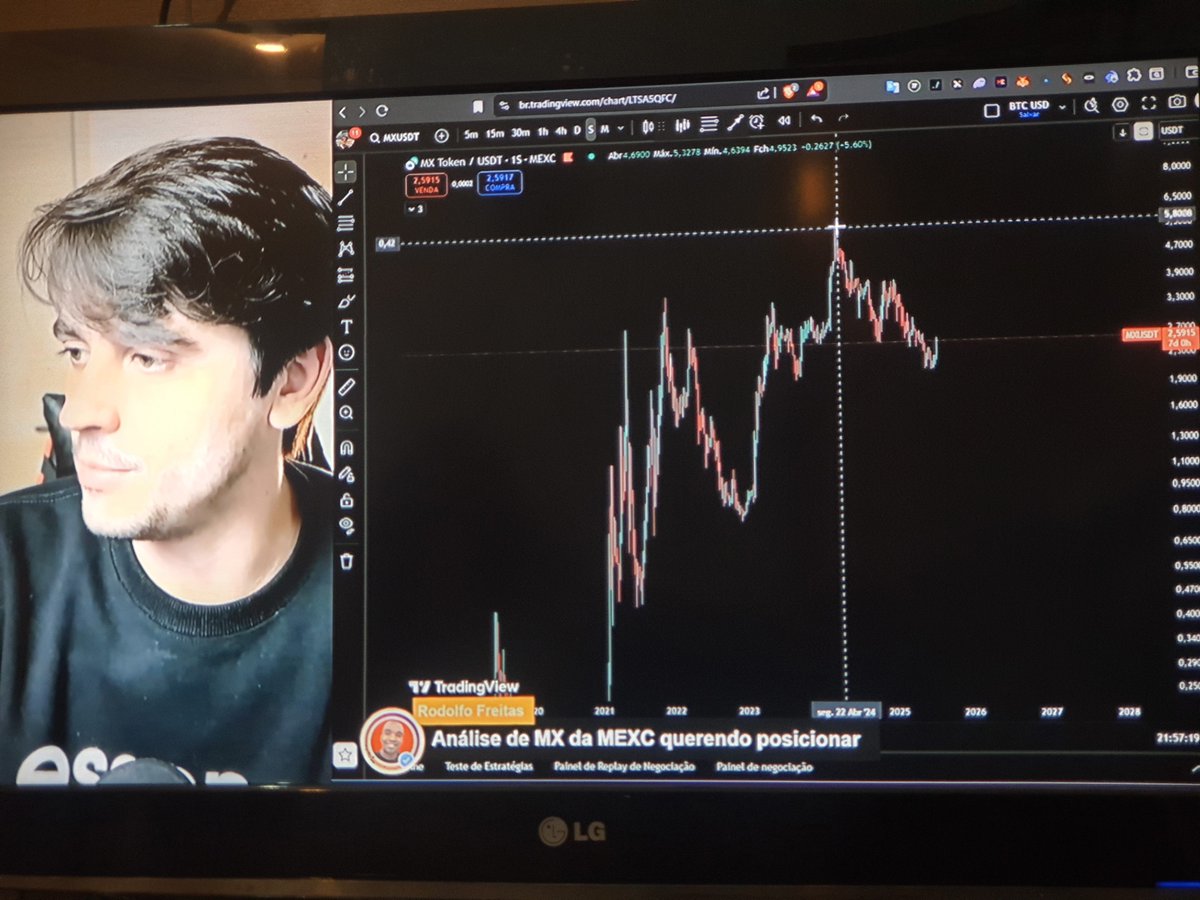The image size is (1200, 900).
Task: Open the layout selection square icon
Action: click(991, 111)
